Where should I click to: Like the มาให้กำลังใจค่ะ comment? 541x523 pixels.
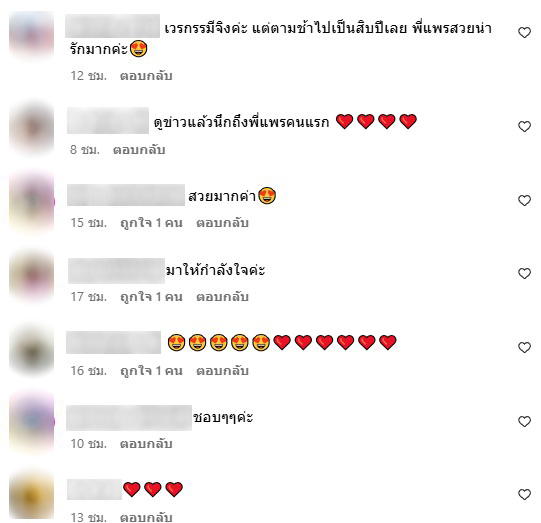[524, 273]
